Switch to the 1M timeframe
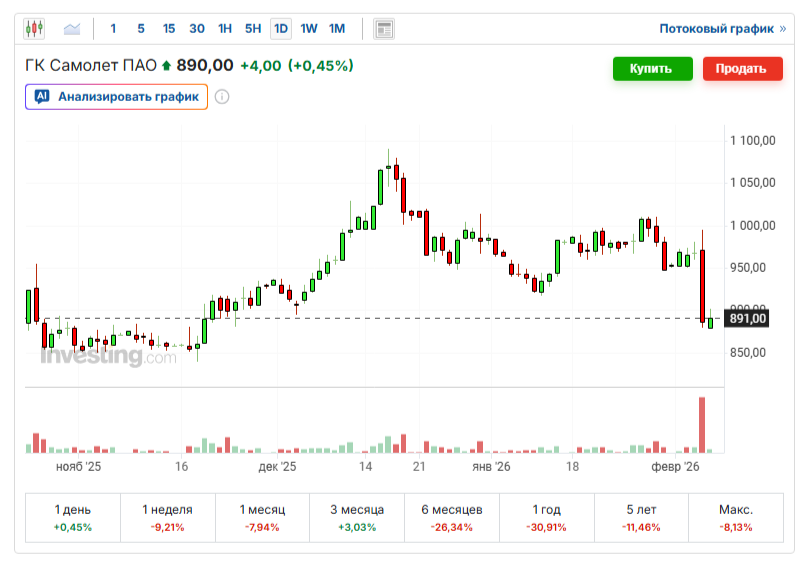The width and height of the screenshot is (804, 564). tap(337, 29)
